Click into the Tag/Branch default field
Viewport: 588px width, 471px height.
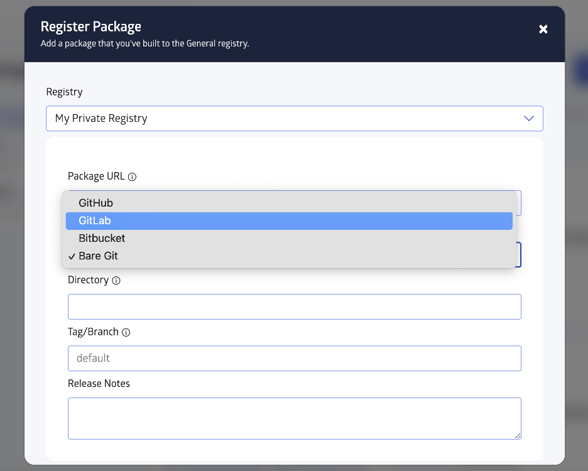(294, 358)
